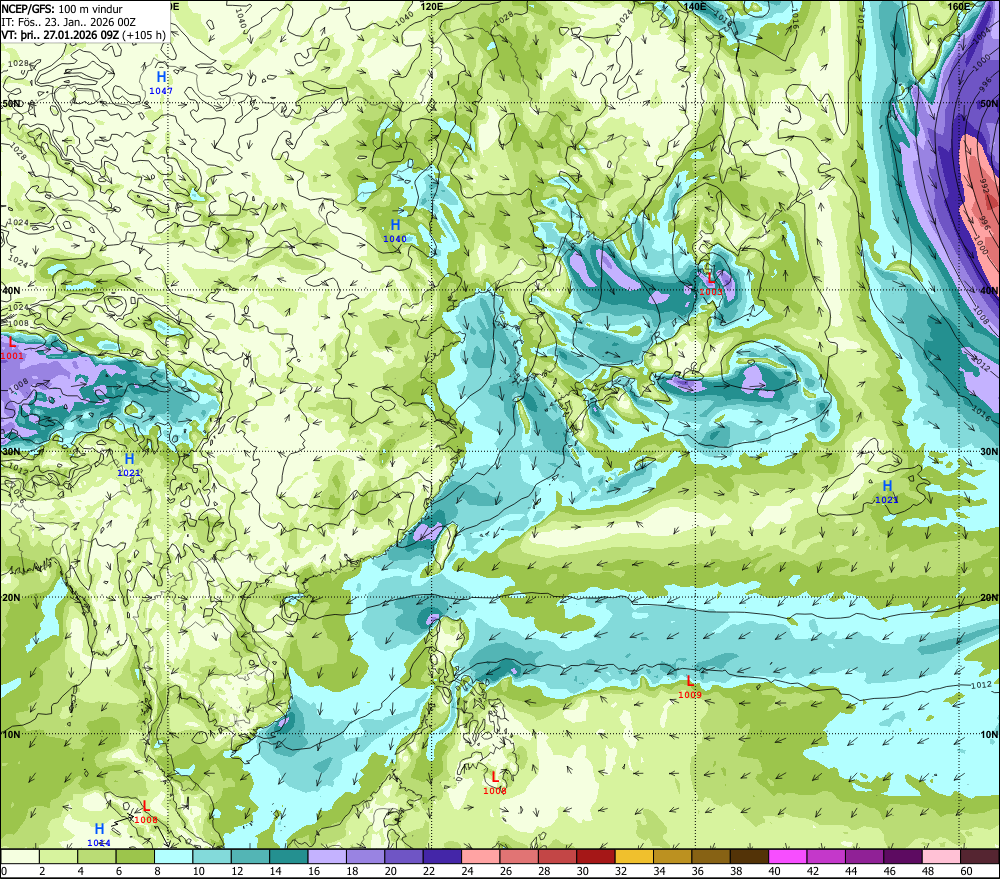Image resolution: width=1000 pixels, height=879 pixels.
Task: Pick the pale cream 0–2 legend swatch
Action: pyautogui.click(x=20, y=856)
